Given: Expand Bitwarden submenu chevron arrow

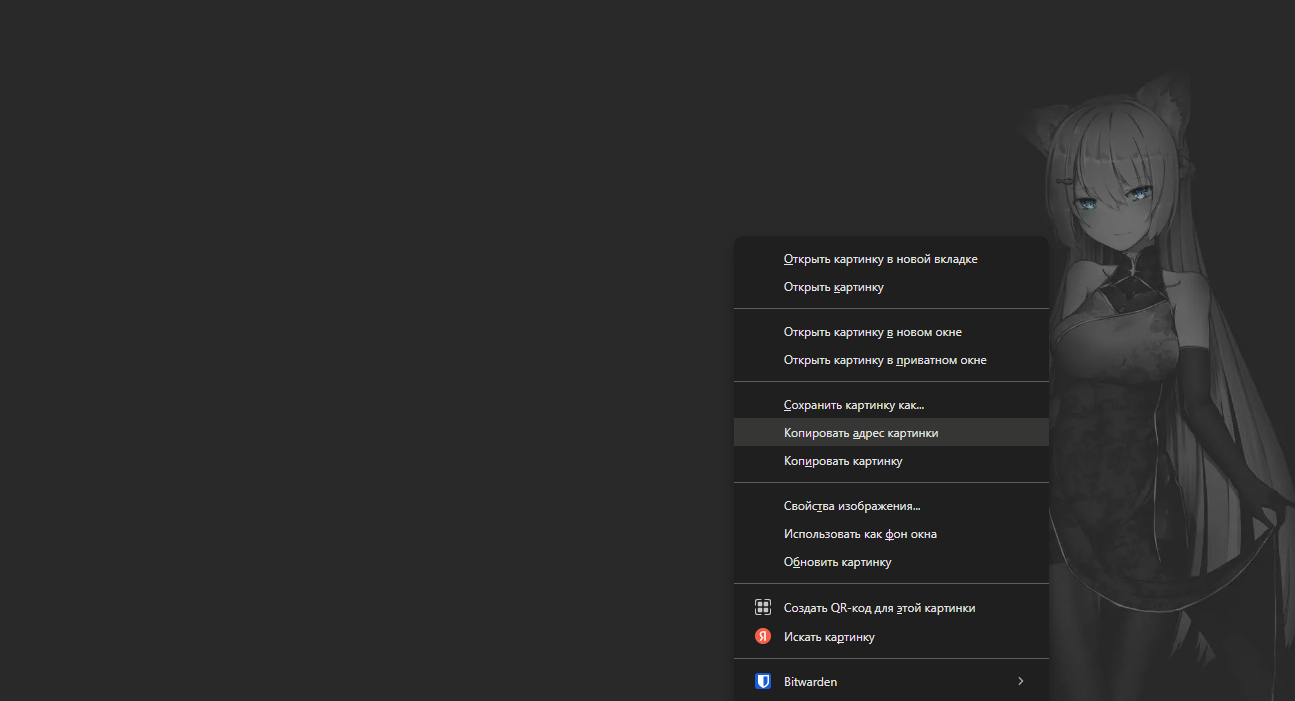Looking at the screenshot, I should click(x=1021, y=681).
